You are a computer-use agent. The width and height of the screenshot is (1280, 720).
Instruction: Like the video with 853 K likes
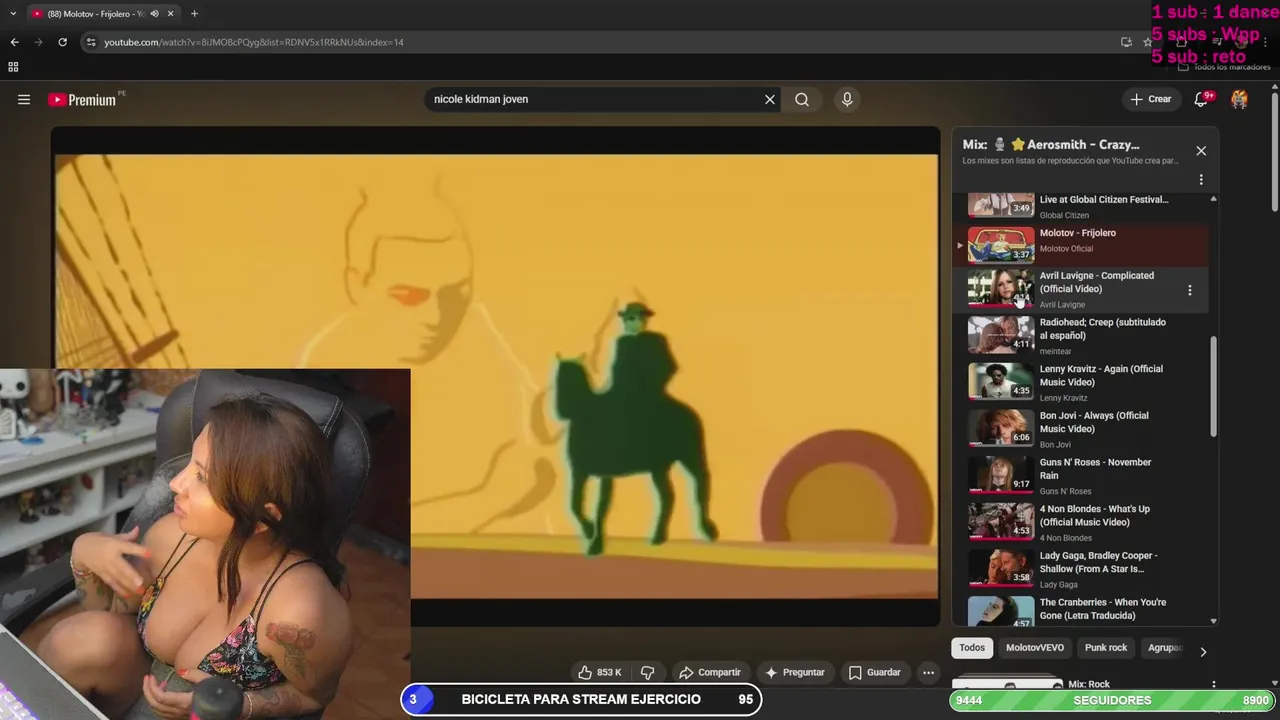pyautogui.click(x=600, y=673)
